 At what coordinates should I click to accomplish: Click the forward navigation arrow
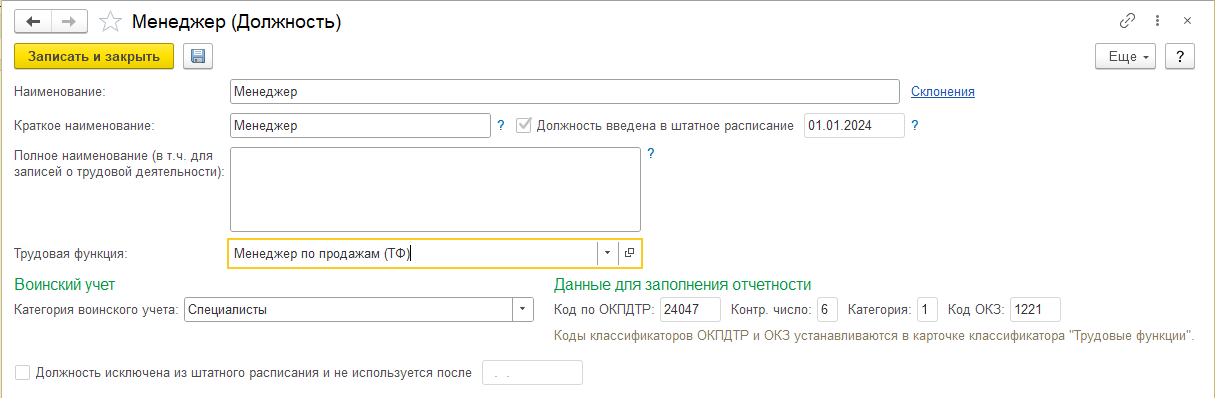(x=69, y=21)
